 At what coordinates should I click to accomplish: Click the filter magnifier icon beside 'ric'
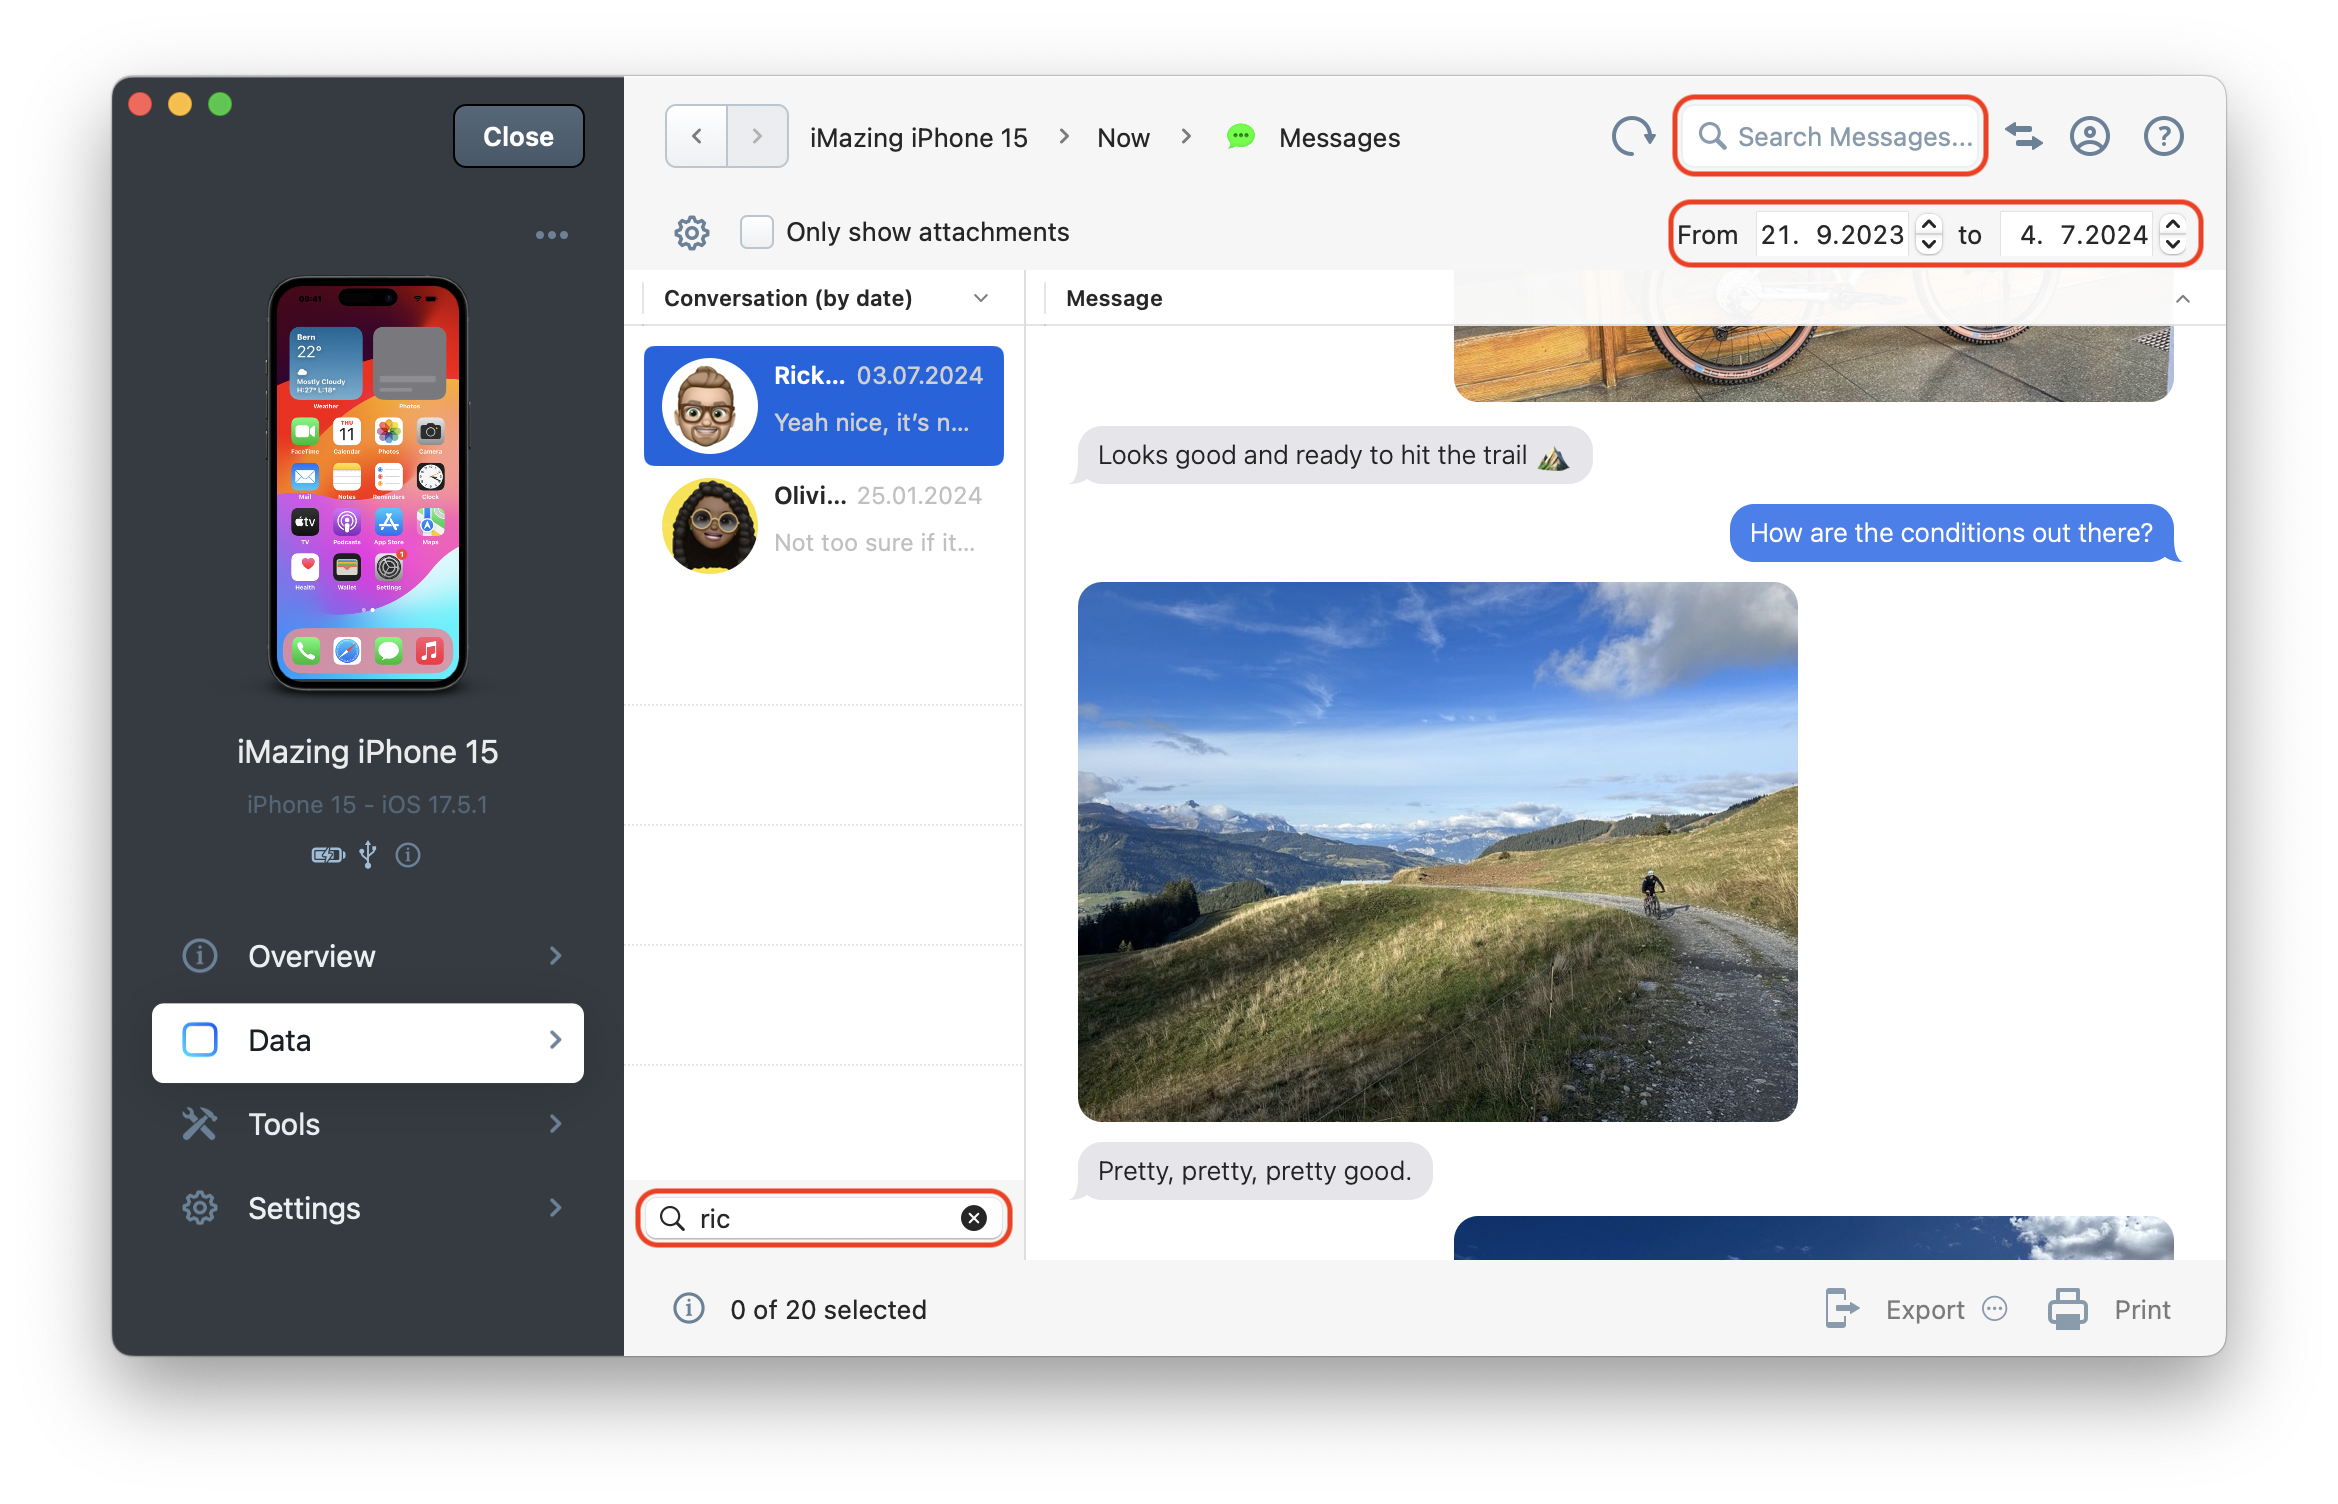[673, 1218]
